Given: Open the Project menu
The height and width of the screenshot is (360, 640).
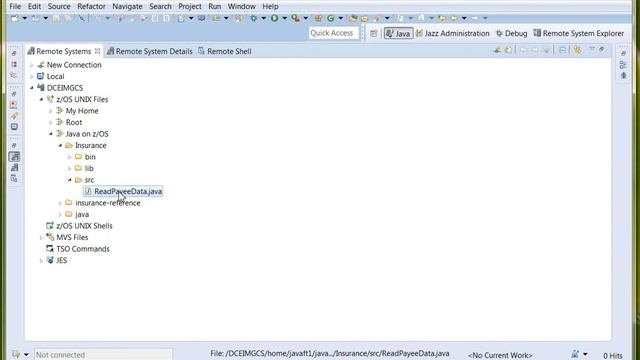Looking at the screenshot, I should (190, 7).
